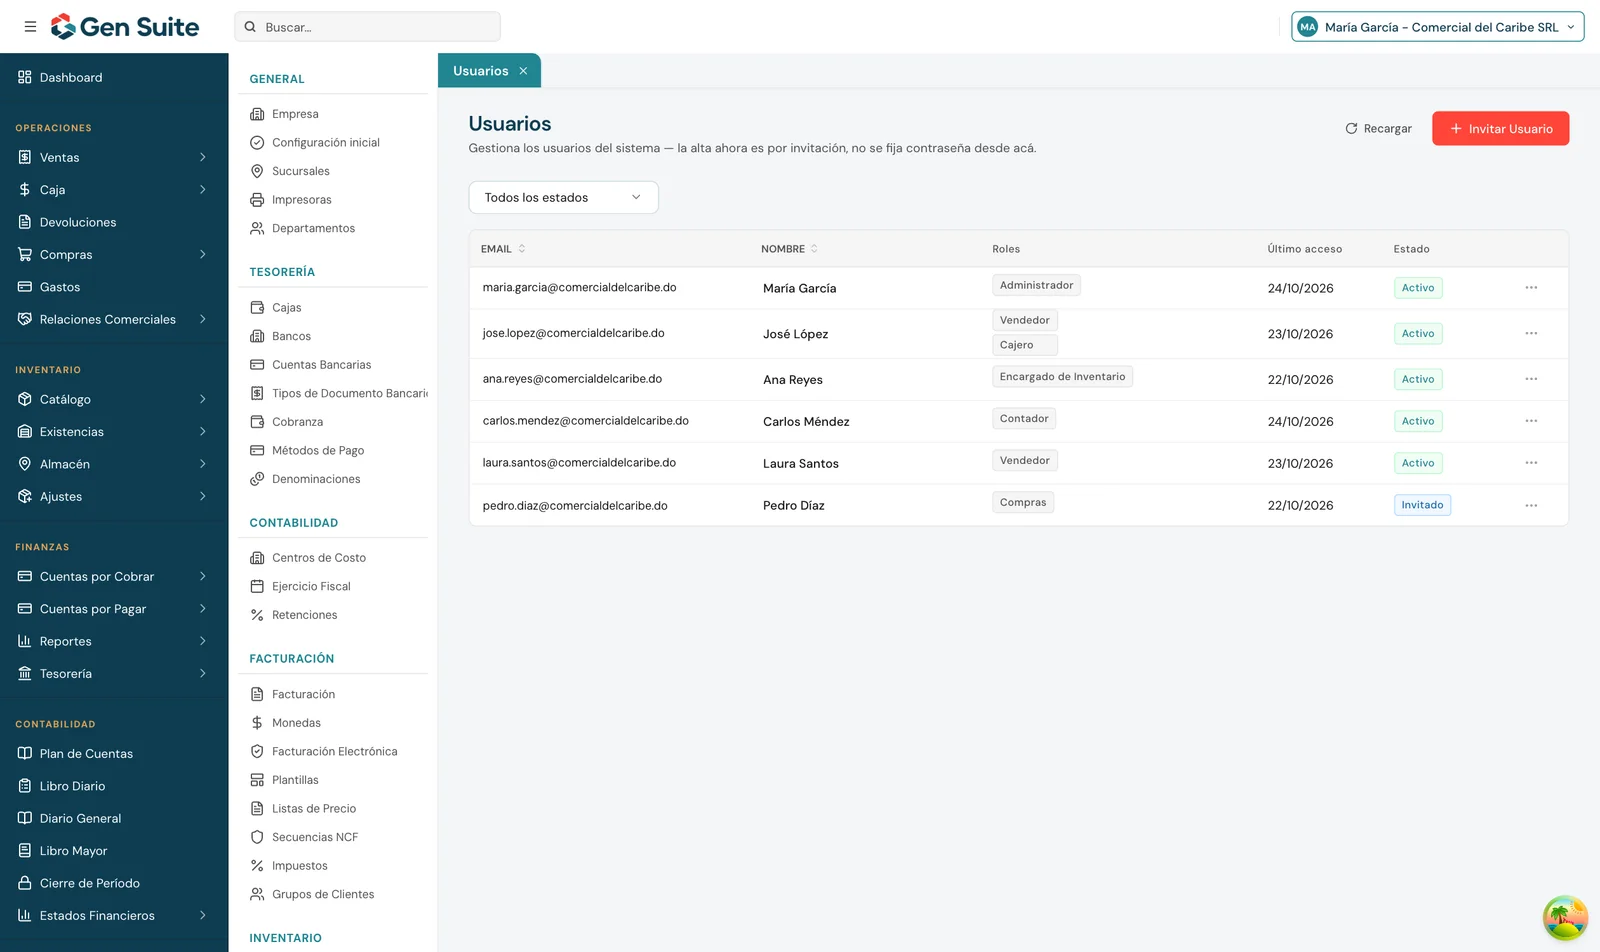The height and width of the screenshot is (952, 1600).
Task: Open row actions for Carlos Méndez
Action: pyautogui.click(x=1531, y=421)
